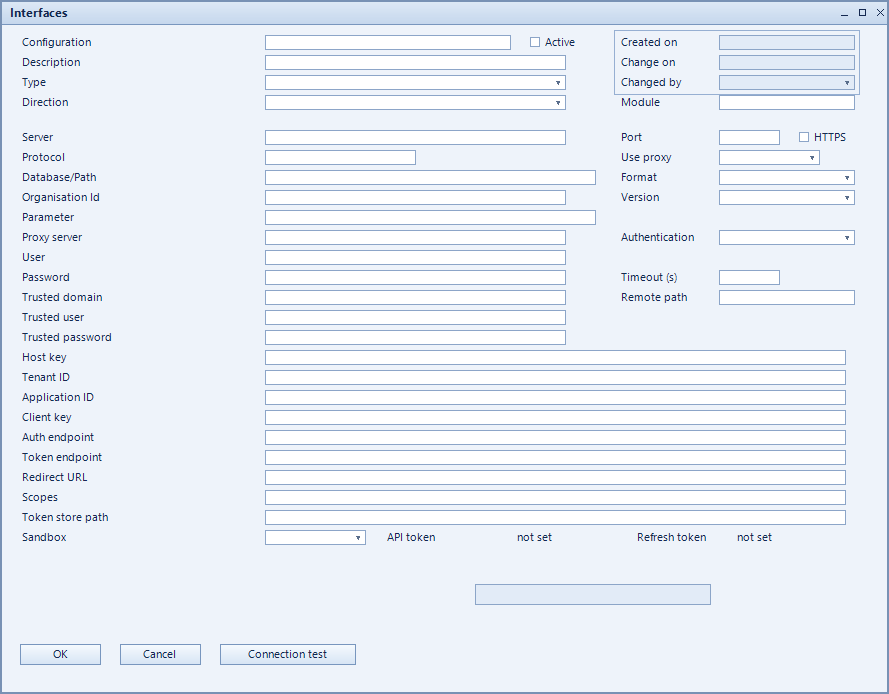Expand the Use proxy dropdown
This screenshot has height=694, width=889.
point(769,158)
